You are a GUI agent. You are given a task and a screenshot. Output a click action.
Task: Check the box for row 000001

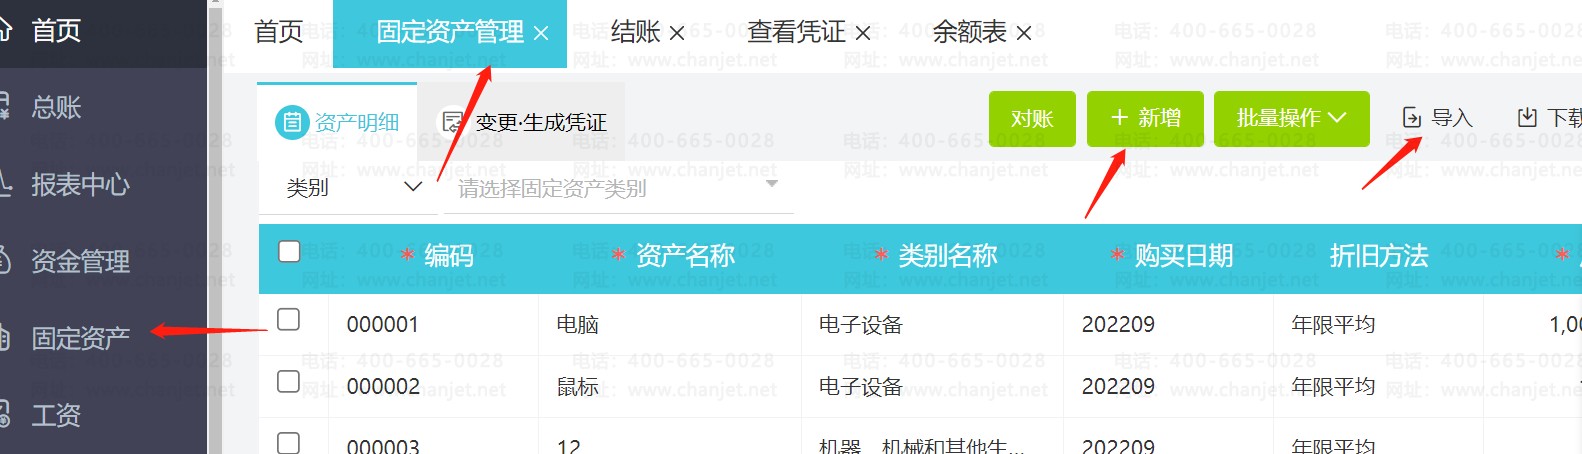288,319
